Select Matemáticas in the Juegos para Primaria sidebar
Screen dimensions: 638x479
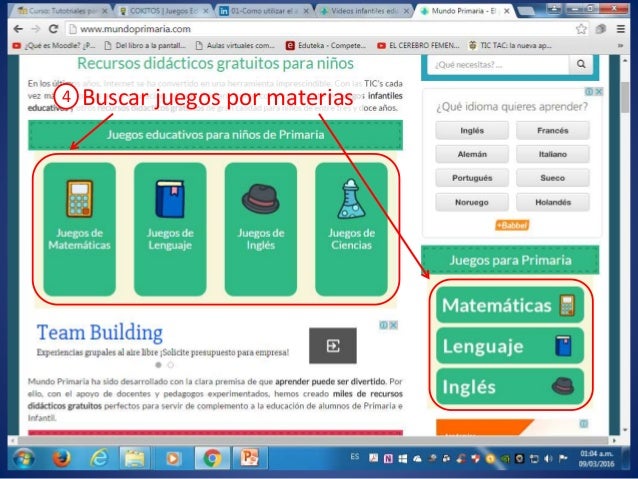[x=510, y=305]
